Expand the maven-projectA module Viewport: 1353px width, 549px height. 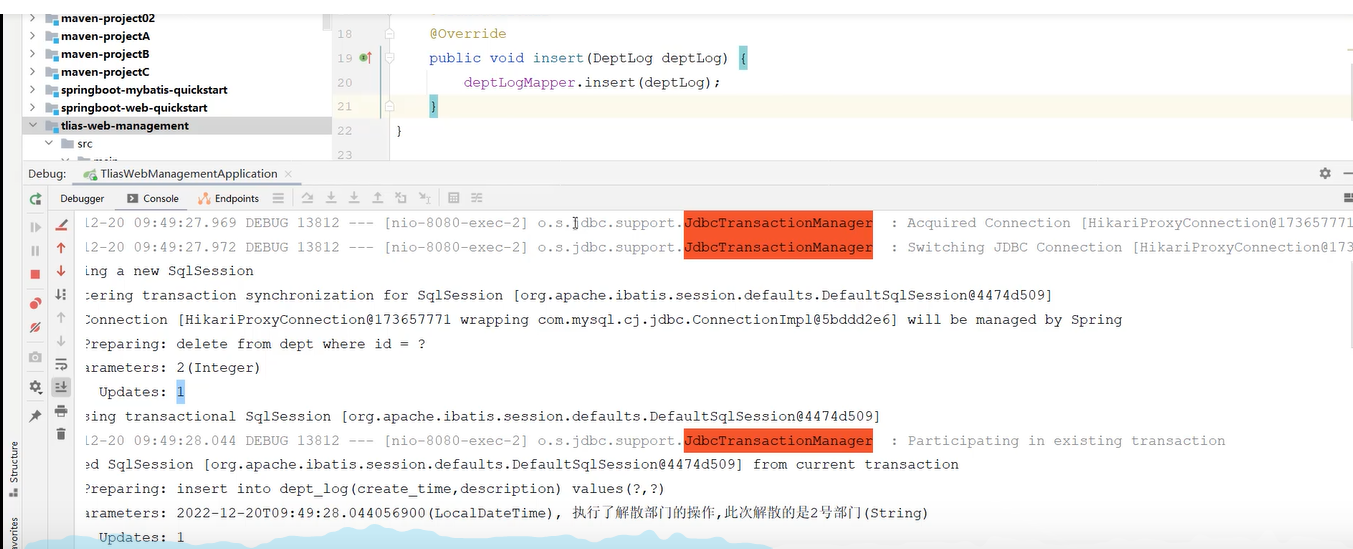point(33,36)
